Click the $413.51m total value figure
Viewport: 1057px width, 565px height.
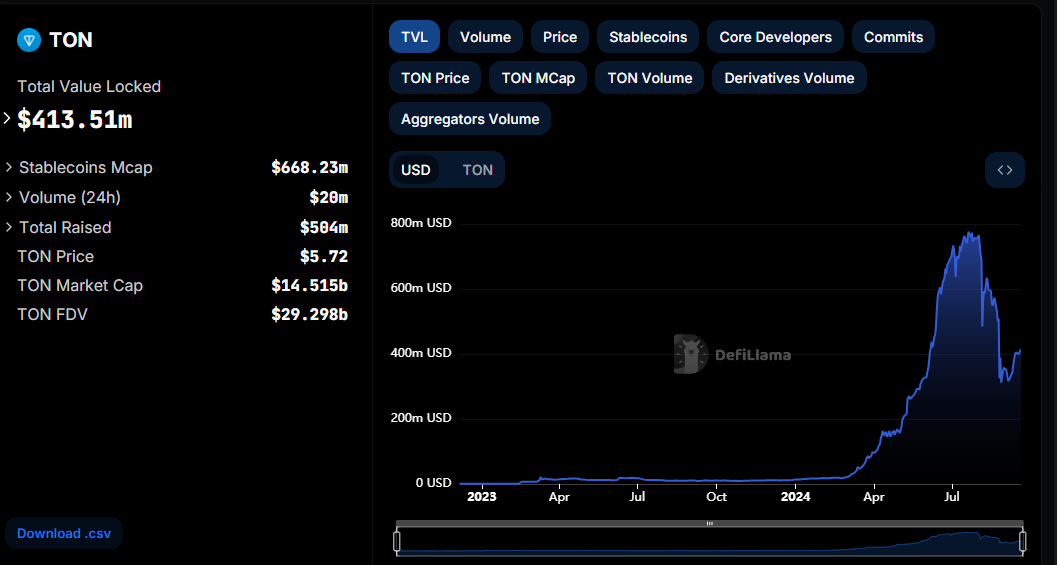75,119
